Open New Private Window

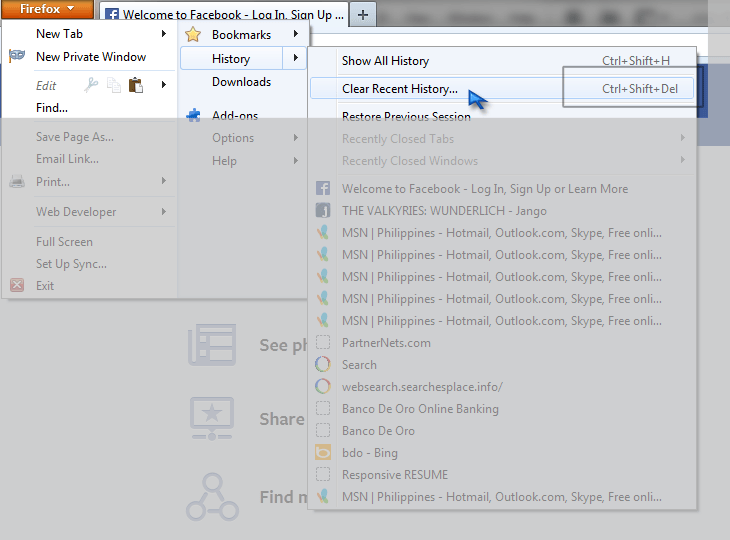pos(91,57)
